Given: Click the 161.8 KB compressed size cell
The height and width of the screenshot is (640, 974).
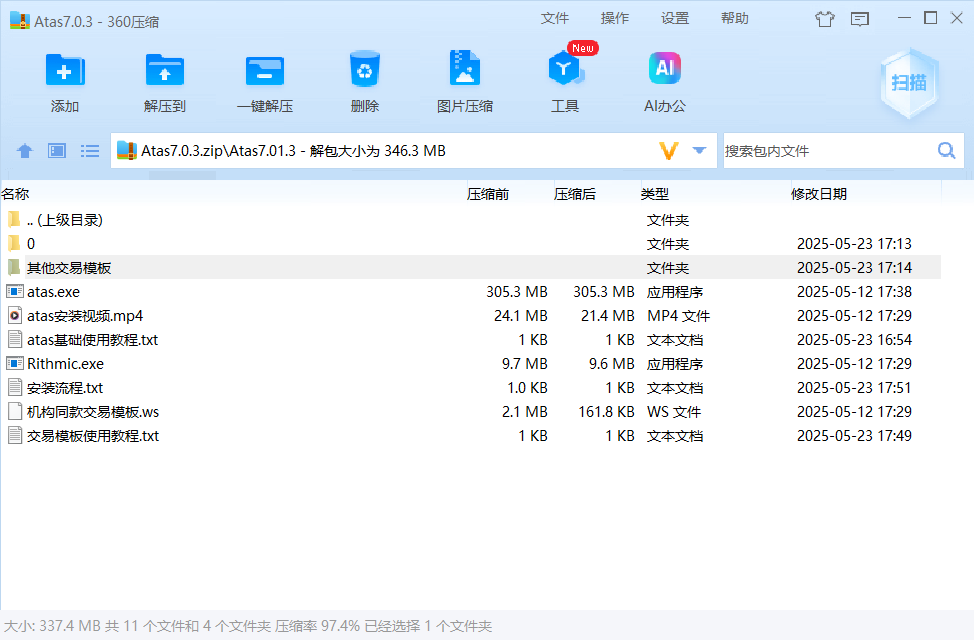Looking at the screenshot, I should [x=606, y=412].
